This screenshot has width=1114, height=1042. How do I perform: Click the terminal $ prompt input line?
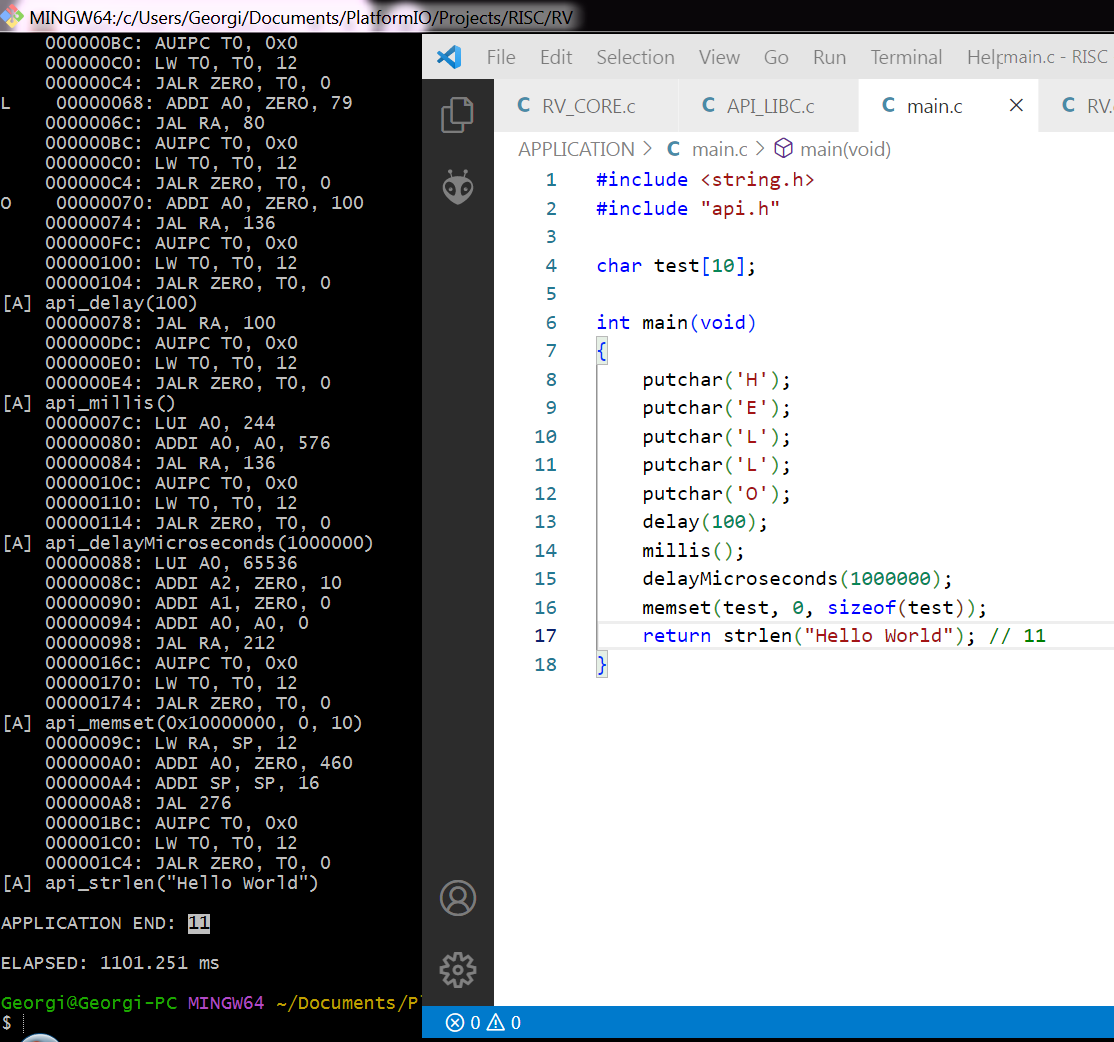click(x=211, y=1023)
